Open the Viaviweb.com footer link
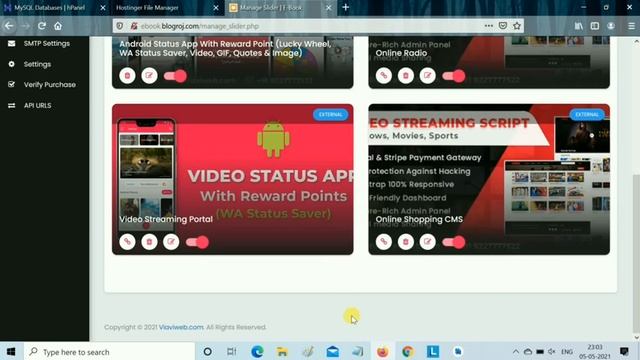Image resolution: width=640 pixels, height=360 pixels. (x=181, y=327)
